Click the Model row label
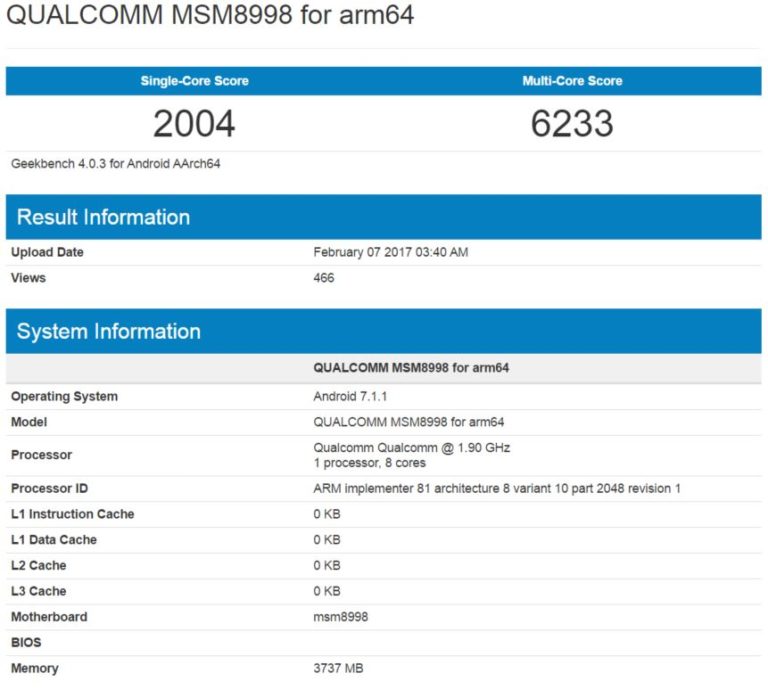 coord(29,422)
